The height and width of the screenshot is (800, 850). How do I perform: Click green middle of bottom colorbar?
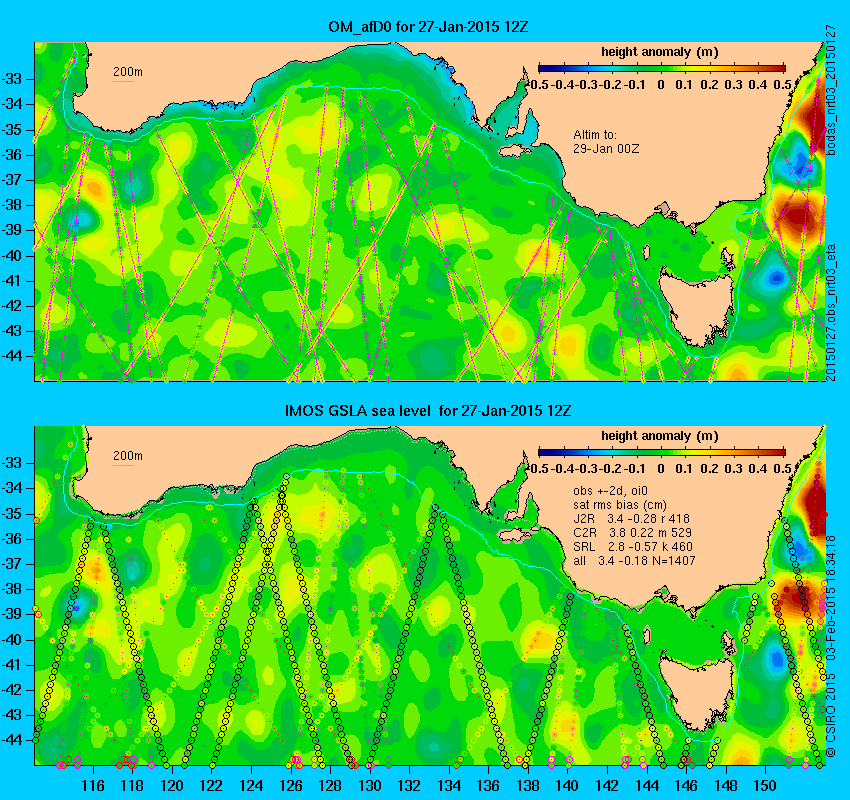[661, 453]
